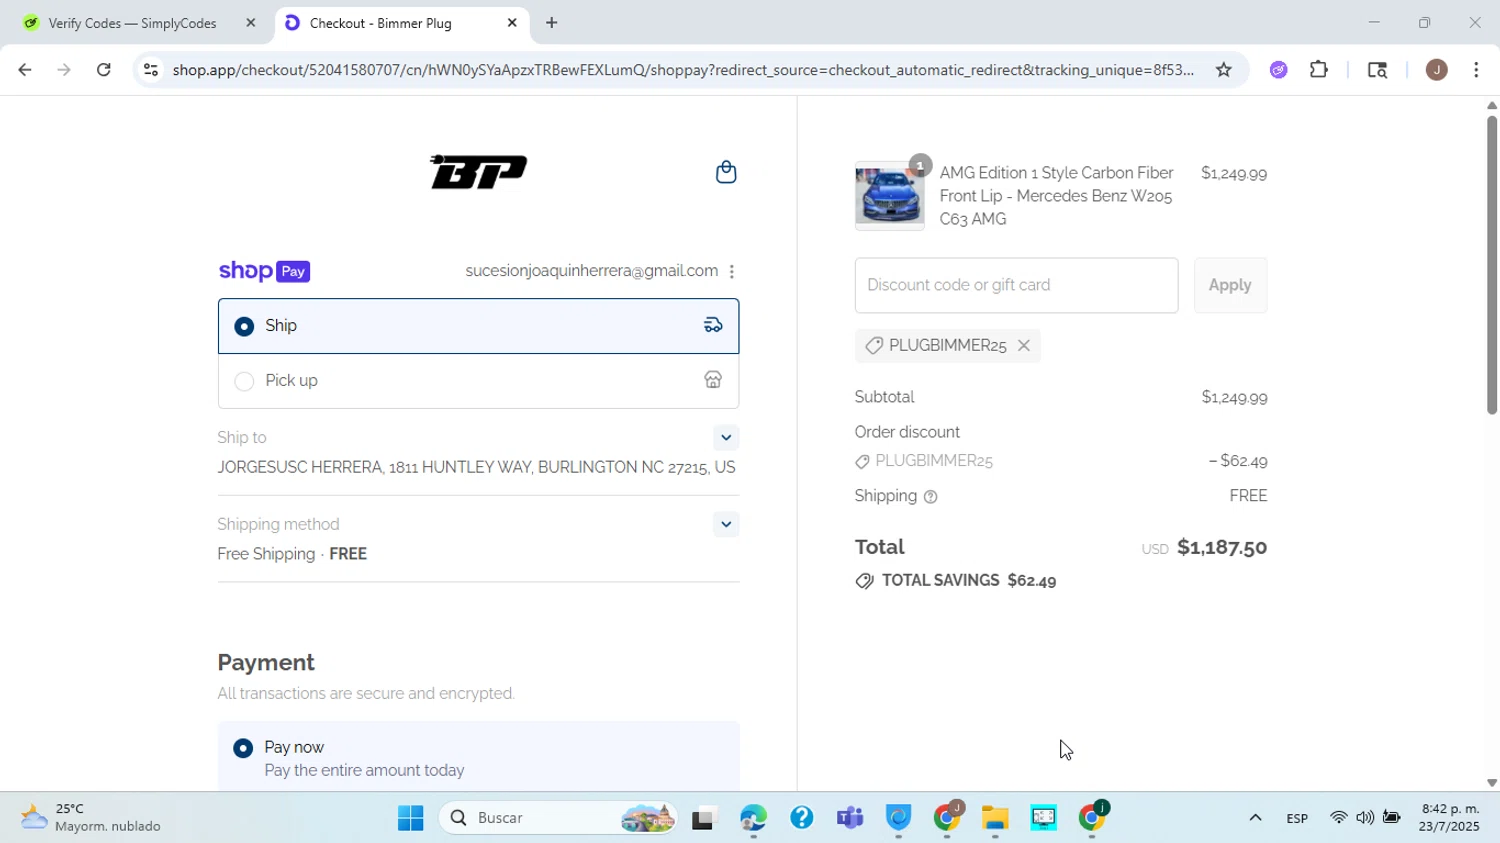Open a new browser tab
This screenshot has height=843, width=1500.
tap(551, 22)
